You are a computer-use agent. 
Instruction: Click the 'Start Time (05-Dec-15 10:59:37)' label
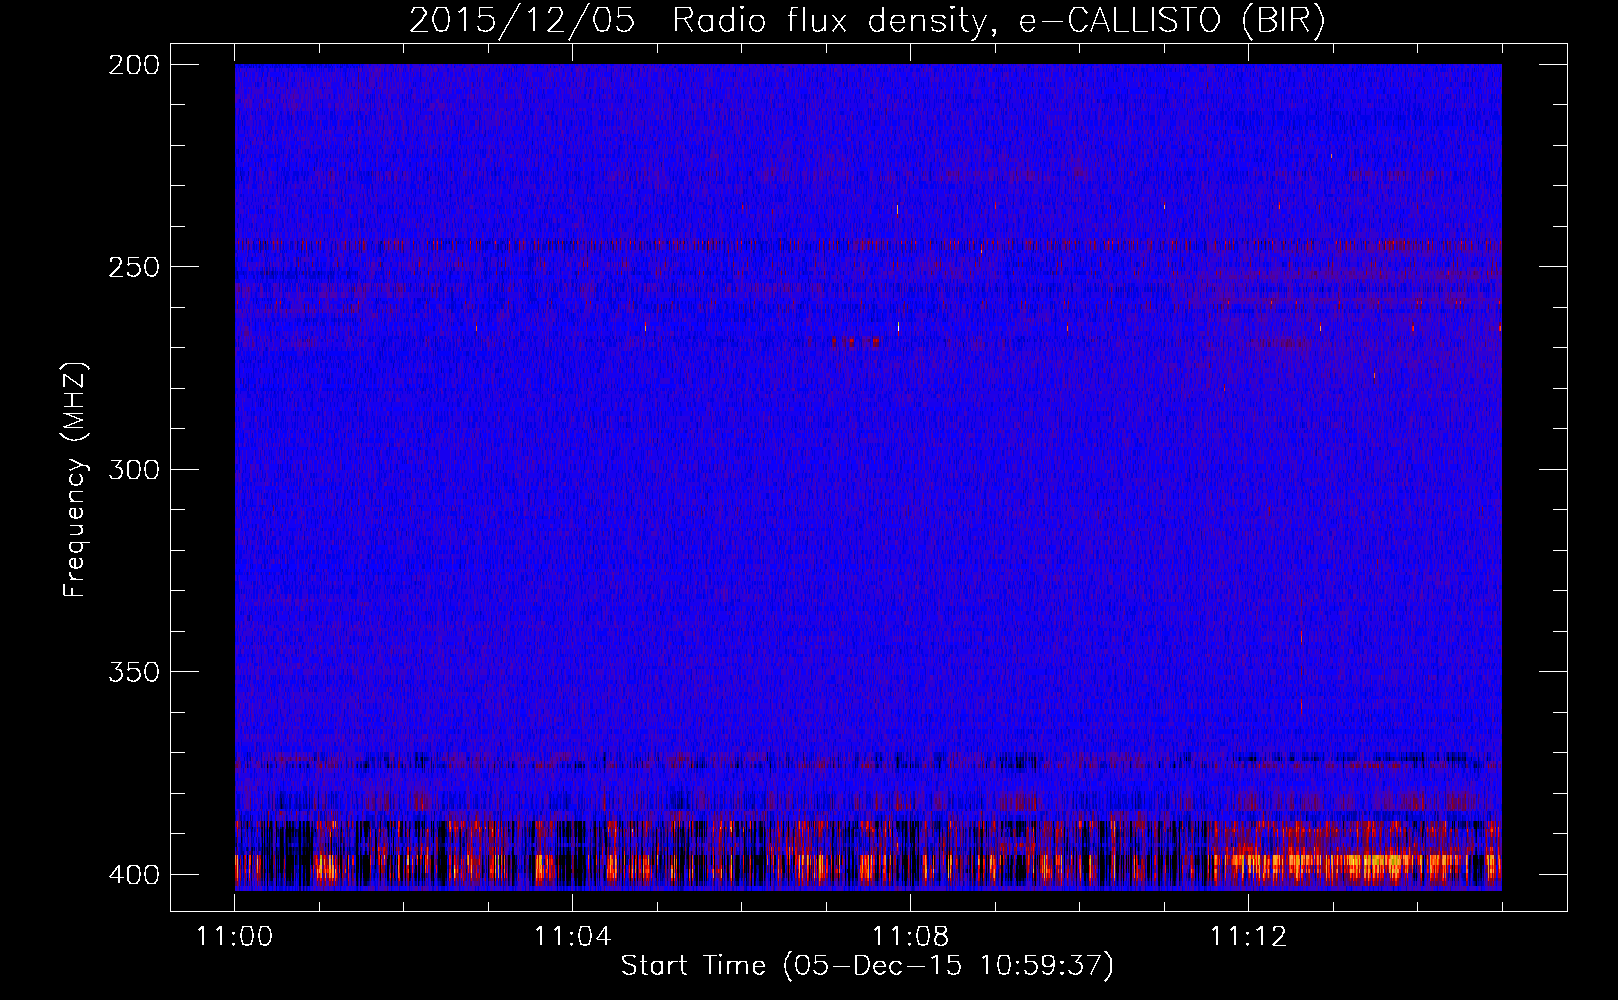(x=867, y=966)
